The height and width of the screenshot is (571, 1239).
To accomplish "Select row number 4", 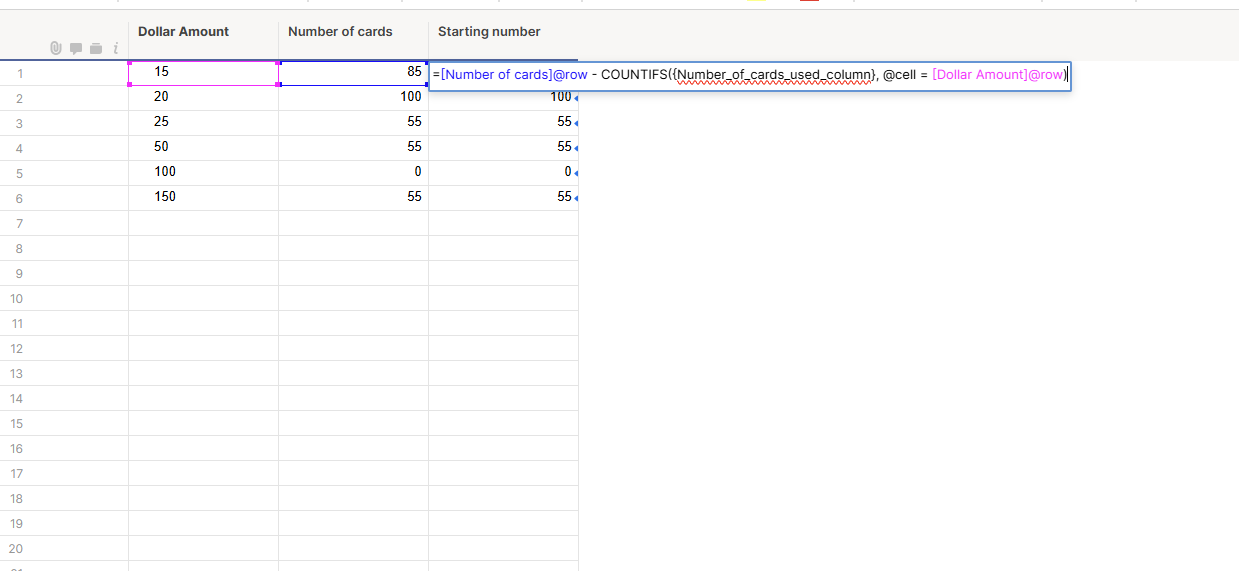I will coord(20,148).
